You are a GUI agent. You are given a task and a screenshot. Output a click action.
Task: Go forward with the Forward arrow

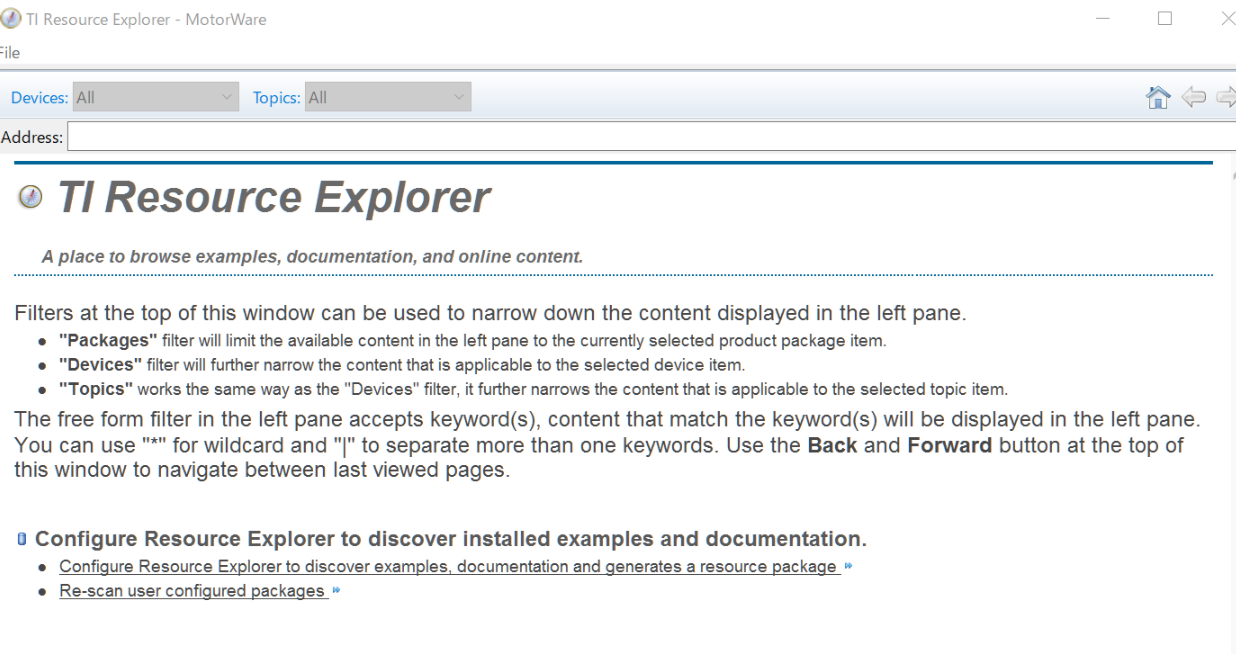click(x=1226, y=97)
